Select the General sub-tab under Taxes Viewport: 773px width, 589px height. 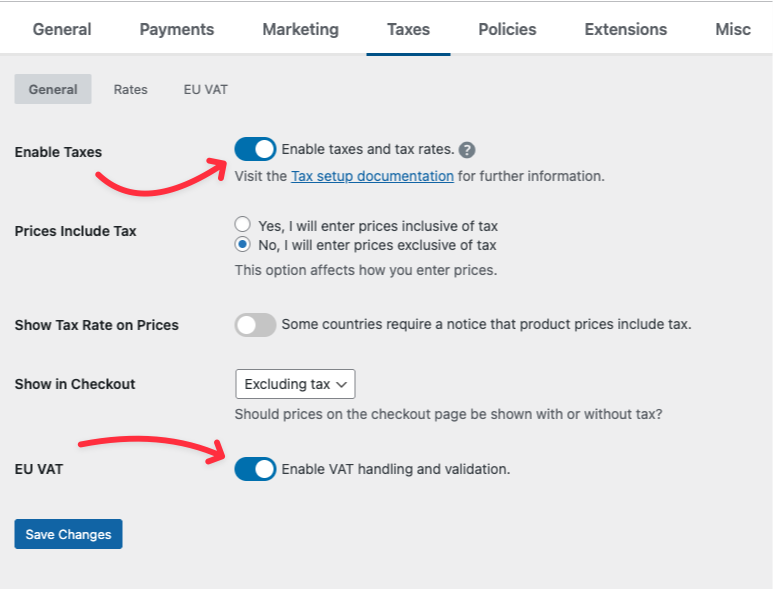(x=53, y=89)
